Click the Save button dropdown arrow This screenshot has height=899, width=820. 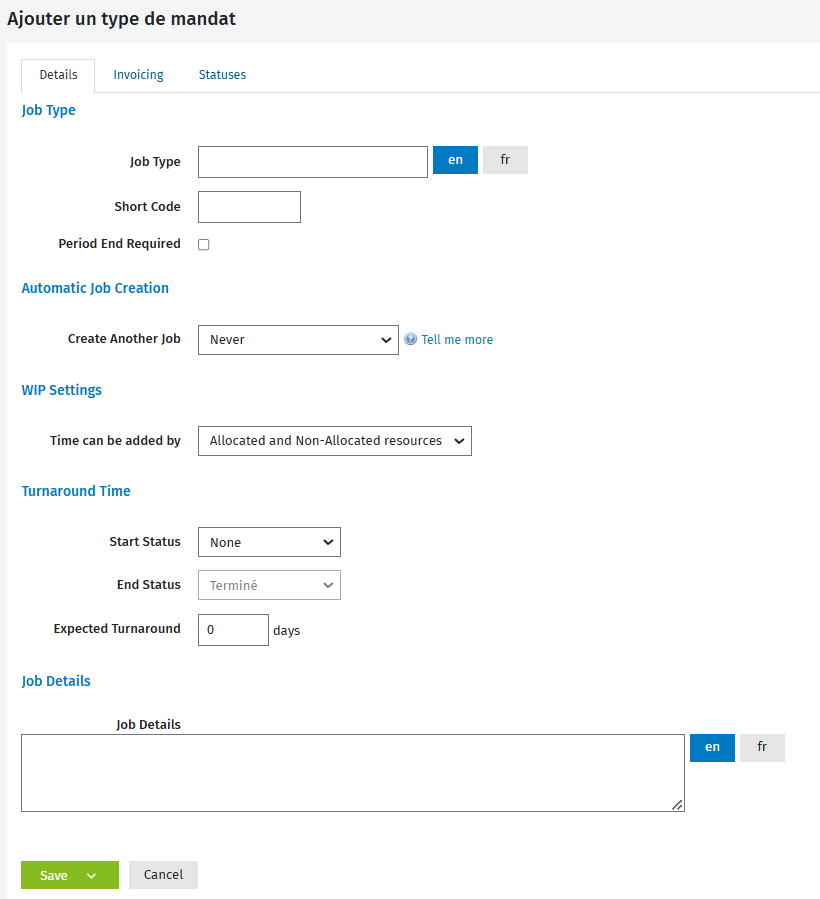92,875
